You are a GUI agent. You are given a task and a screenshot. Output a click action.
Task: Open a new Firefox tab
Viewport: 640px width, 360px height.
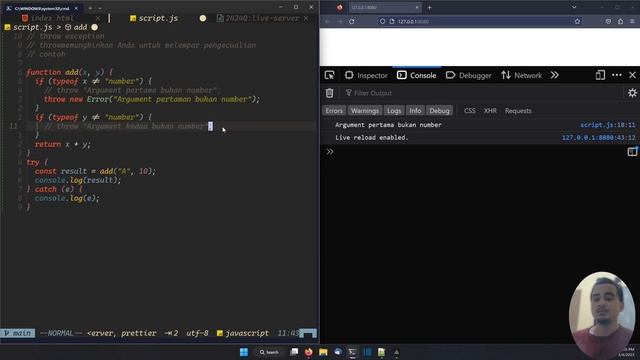[429, 7]
